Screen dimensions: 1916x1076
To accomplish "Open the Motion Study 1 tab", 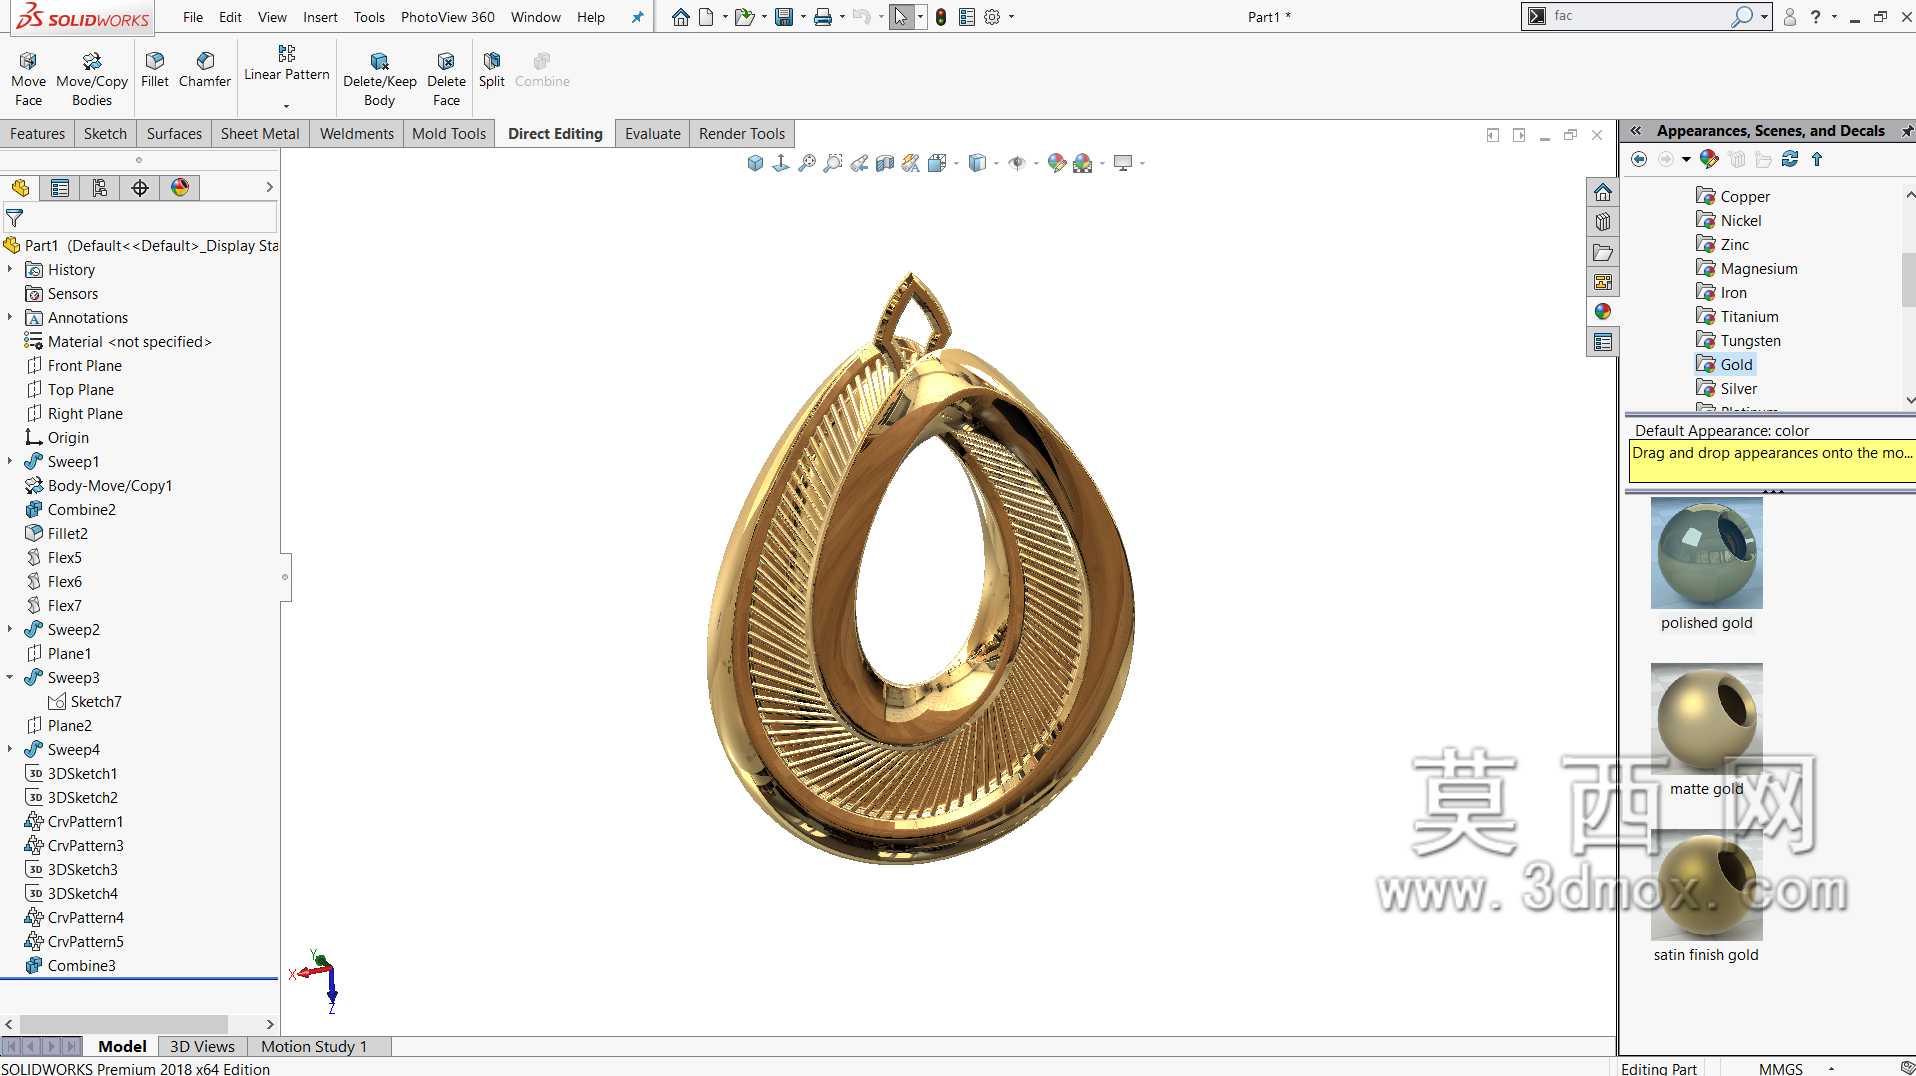I will (x=314, y=1047).
